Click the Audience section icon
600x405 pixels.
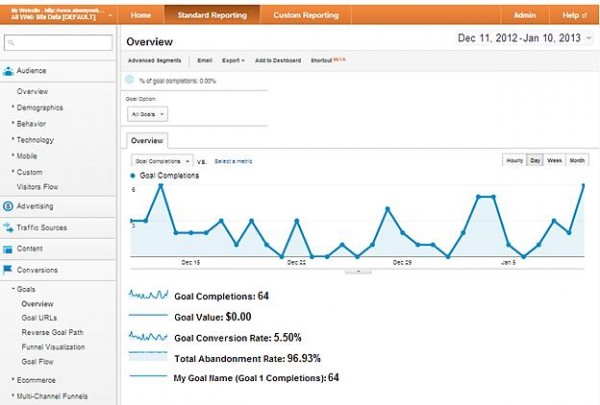point(9,71)
